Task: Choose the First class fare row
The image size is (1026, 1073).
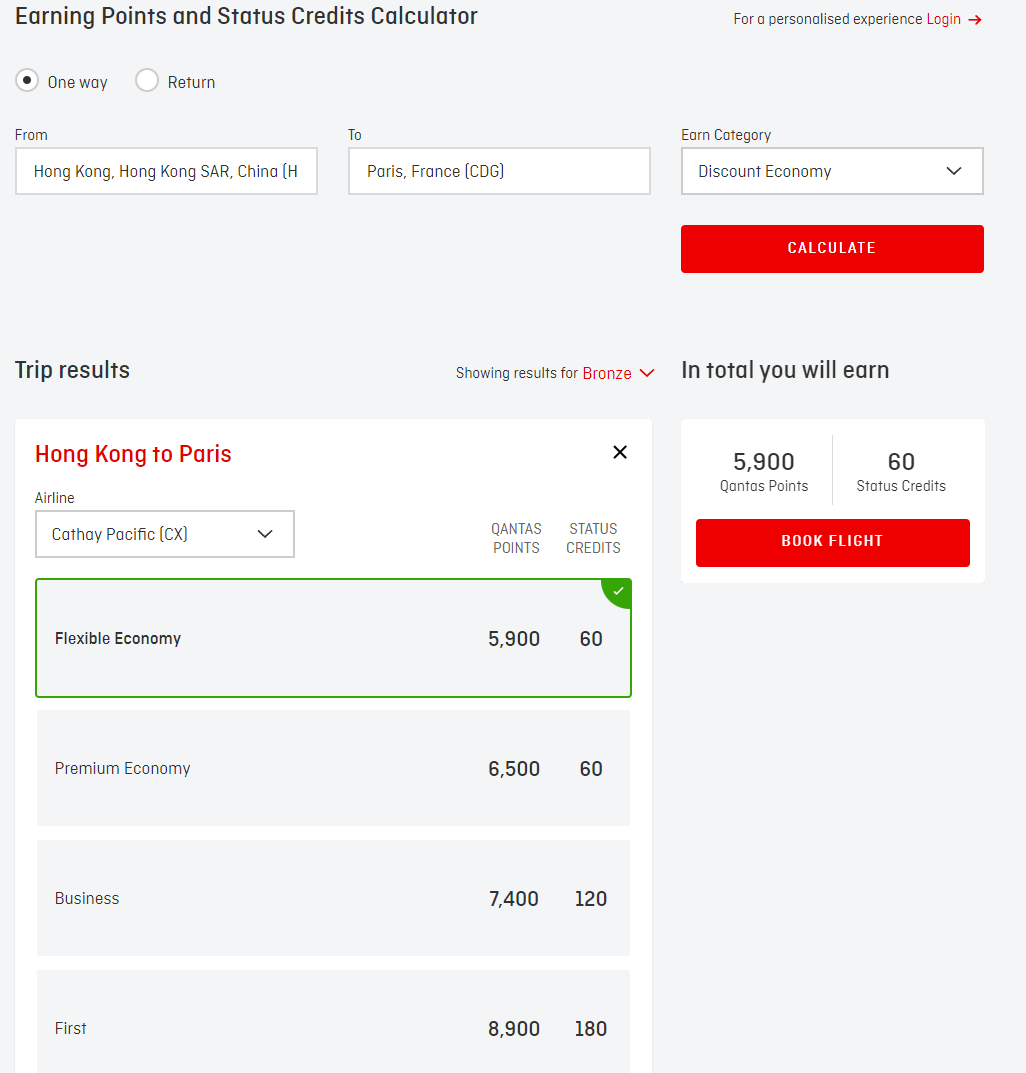Action: [333, 1028]
